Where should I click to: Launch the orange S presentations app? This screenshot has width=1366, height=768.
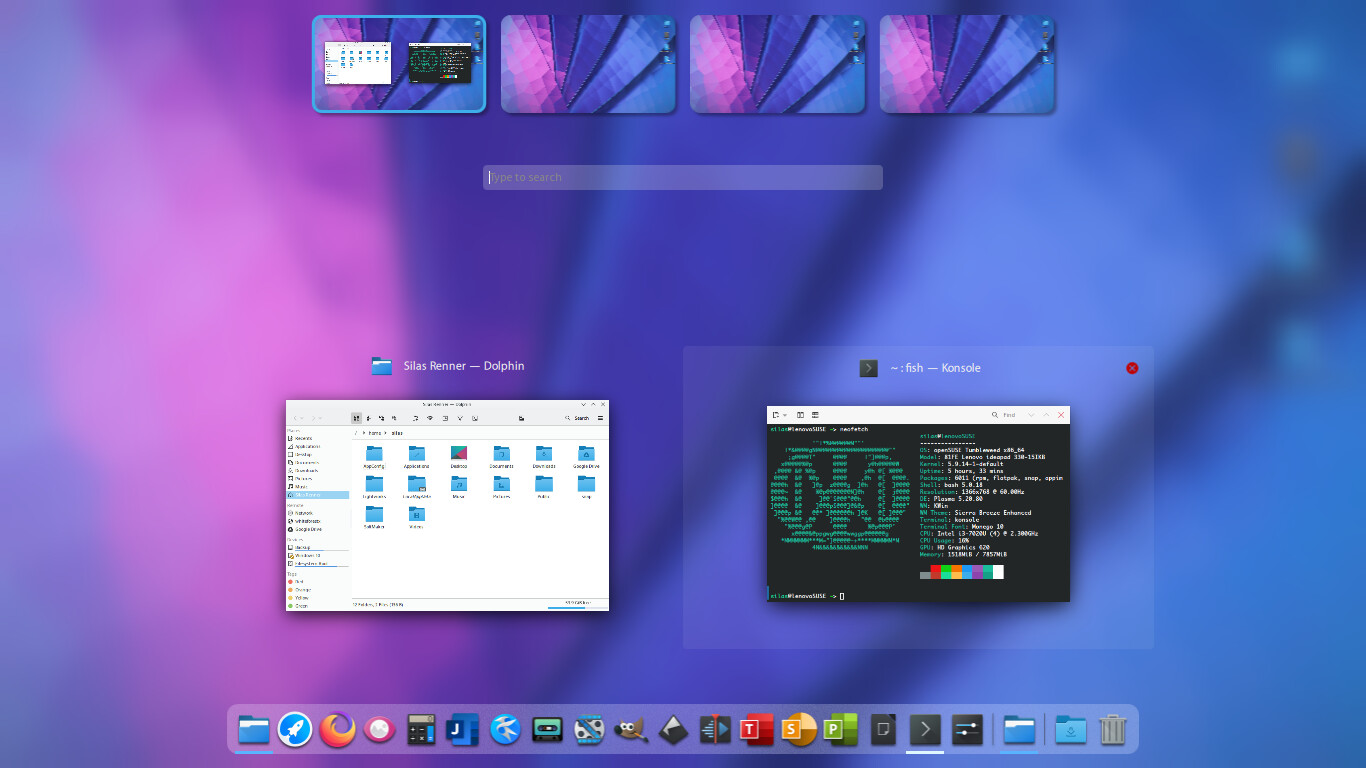799,730
